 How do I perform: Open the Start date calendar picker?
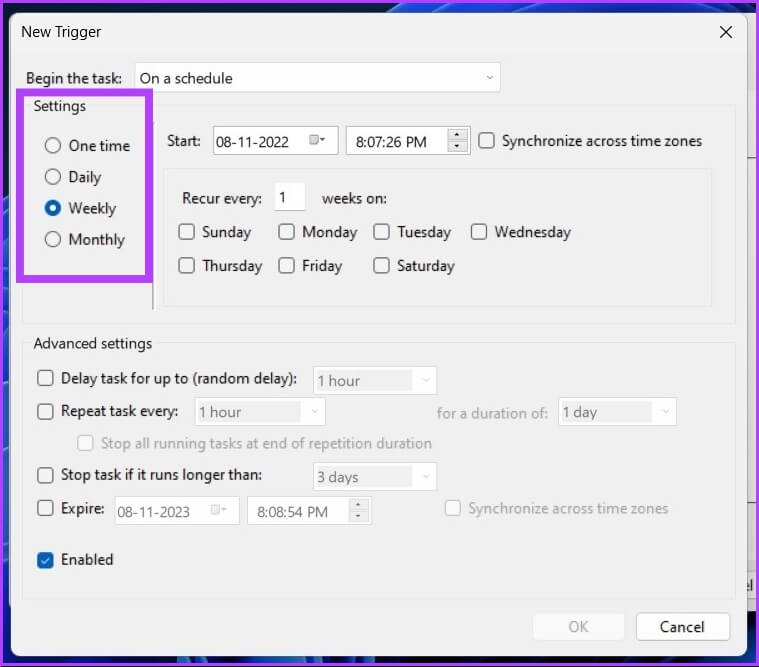(x=317, y=140)
